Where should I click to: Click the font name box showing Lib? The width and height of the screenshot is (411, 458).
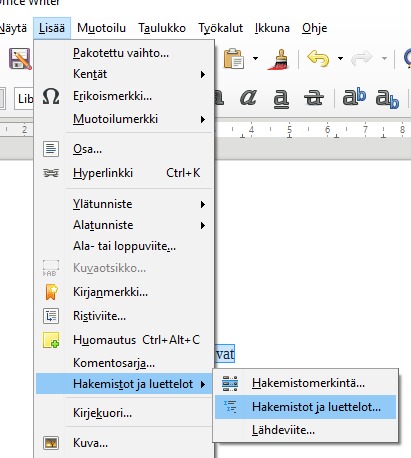pyautogui.click(x=24, y=99)
